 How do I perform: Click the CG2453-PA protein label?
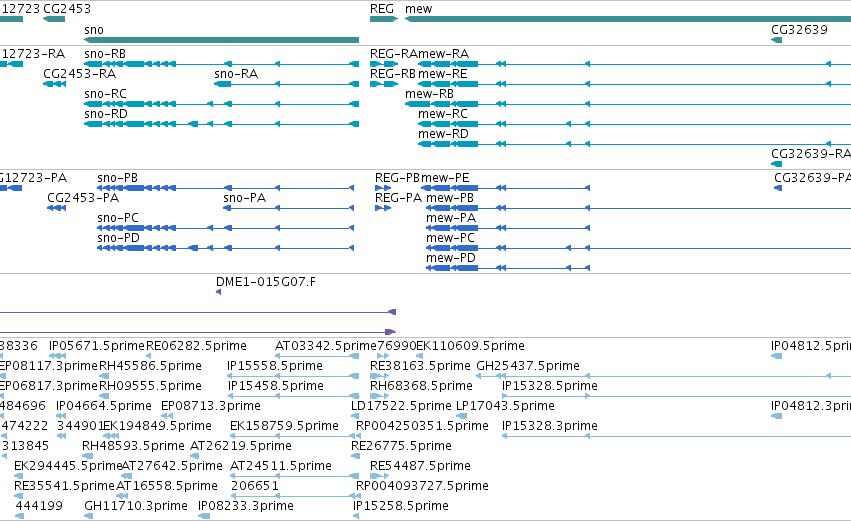click(x=83, y=198)
